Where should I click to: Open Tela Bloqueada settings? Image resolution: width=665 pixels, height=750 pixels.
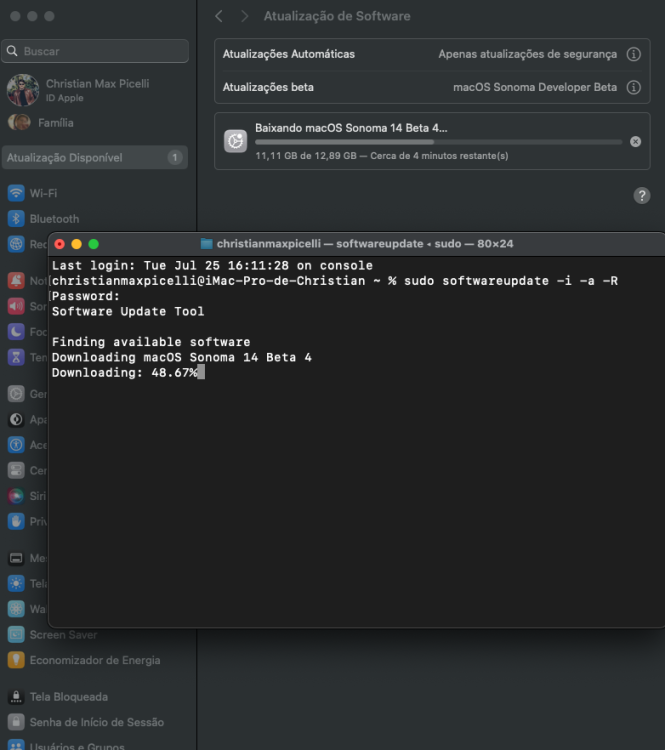(x=58, y=697)
